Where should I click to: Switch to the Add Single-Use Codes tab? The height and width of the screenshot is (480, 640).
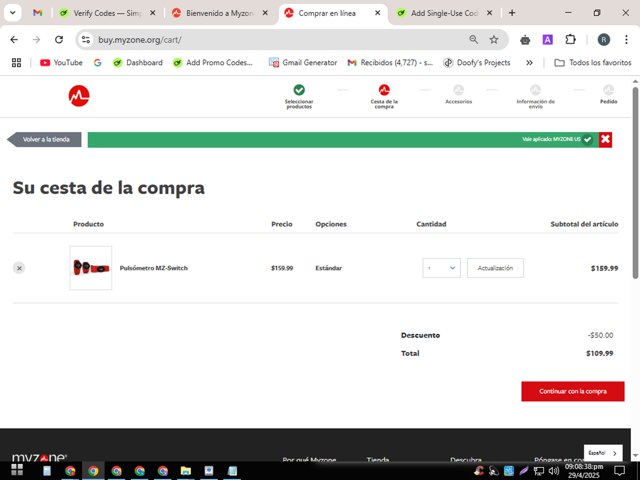click(x=445, y=13)
